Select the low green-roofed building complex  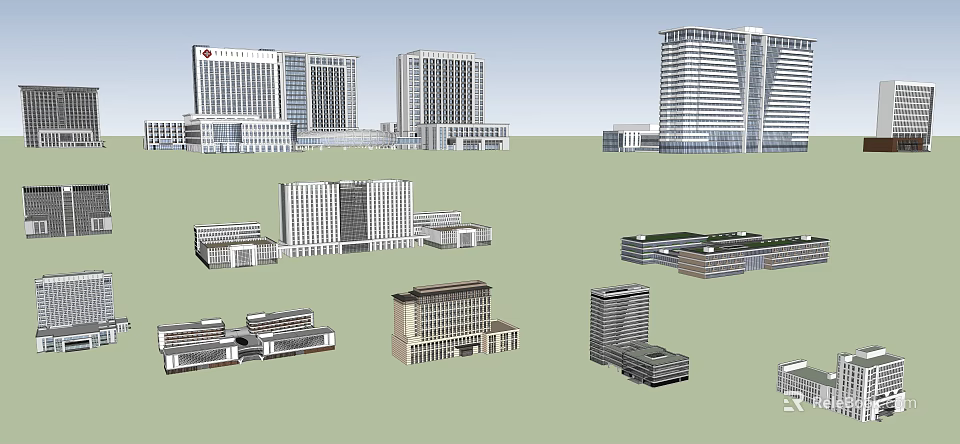pyautogui.click(x=725, y=254)
